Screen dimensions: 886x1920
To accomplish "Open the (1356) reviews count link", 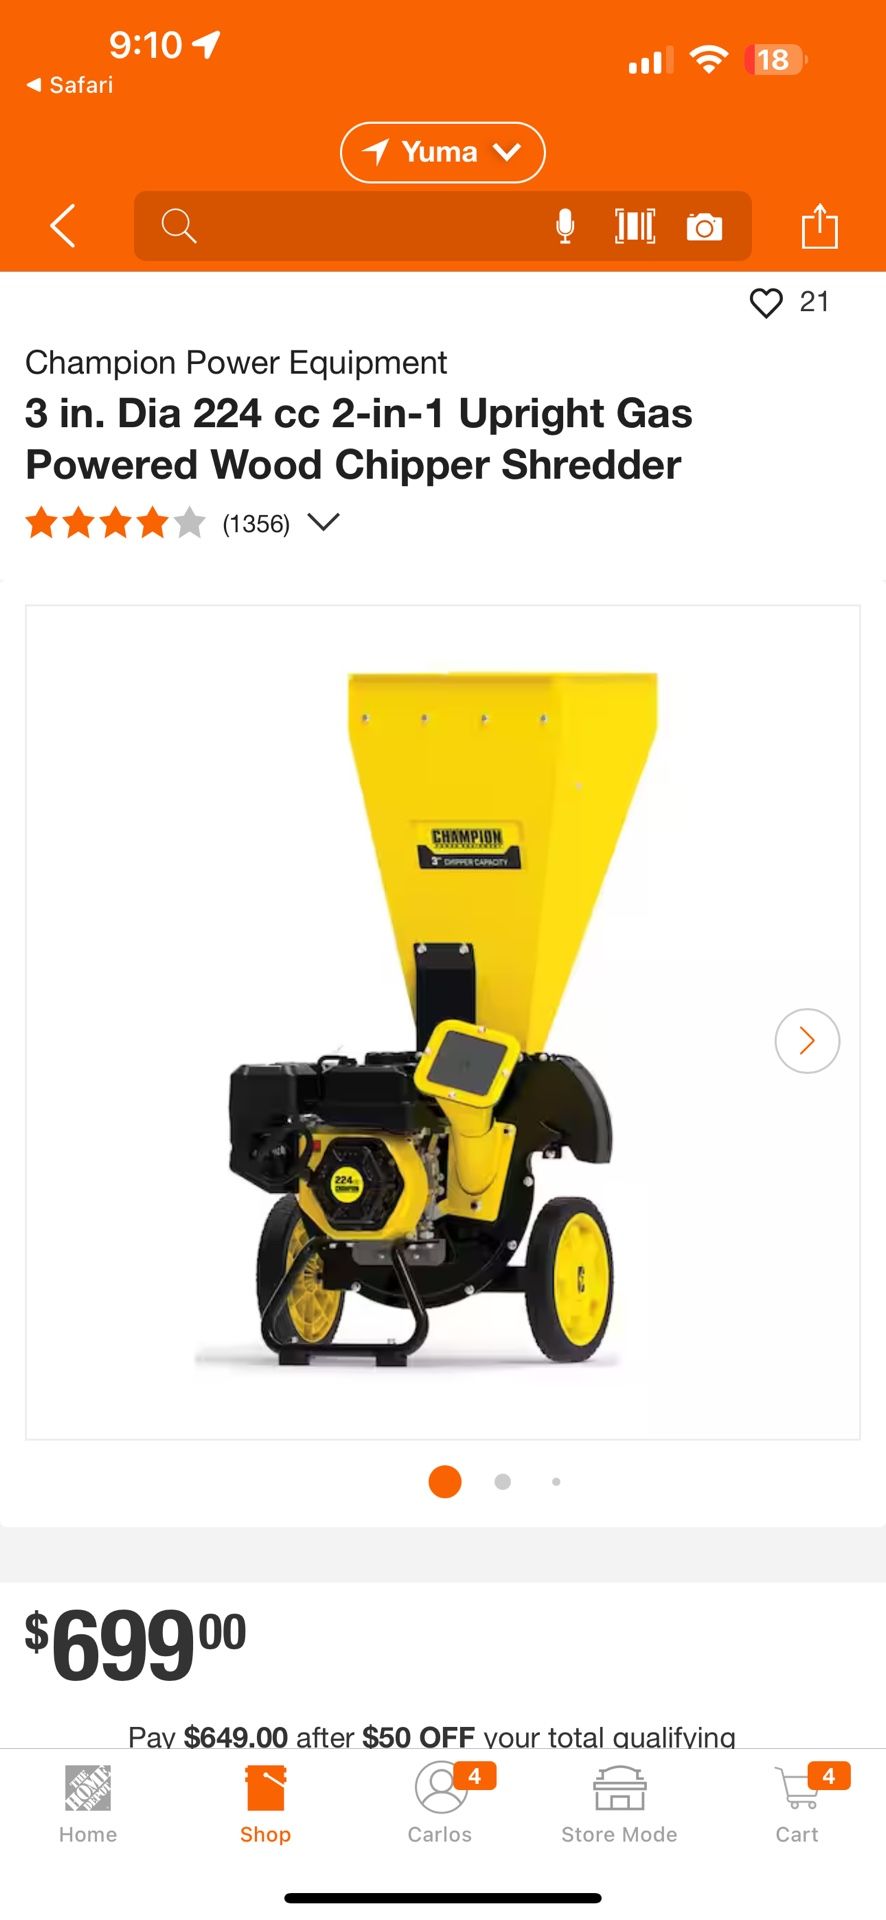I will (256, 524).
